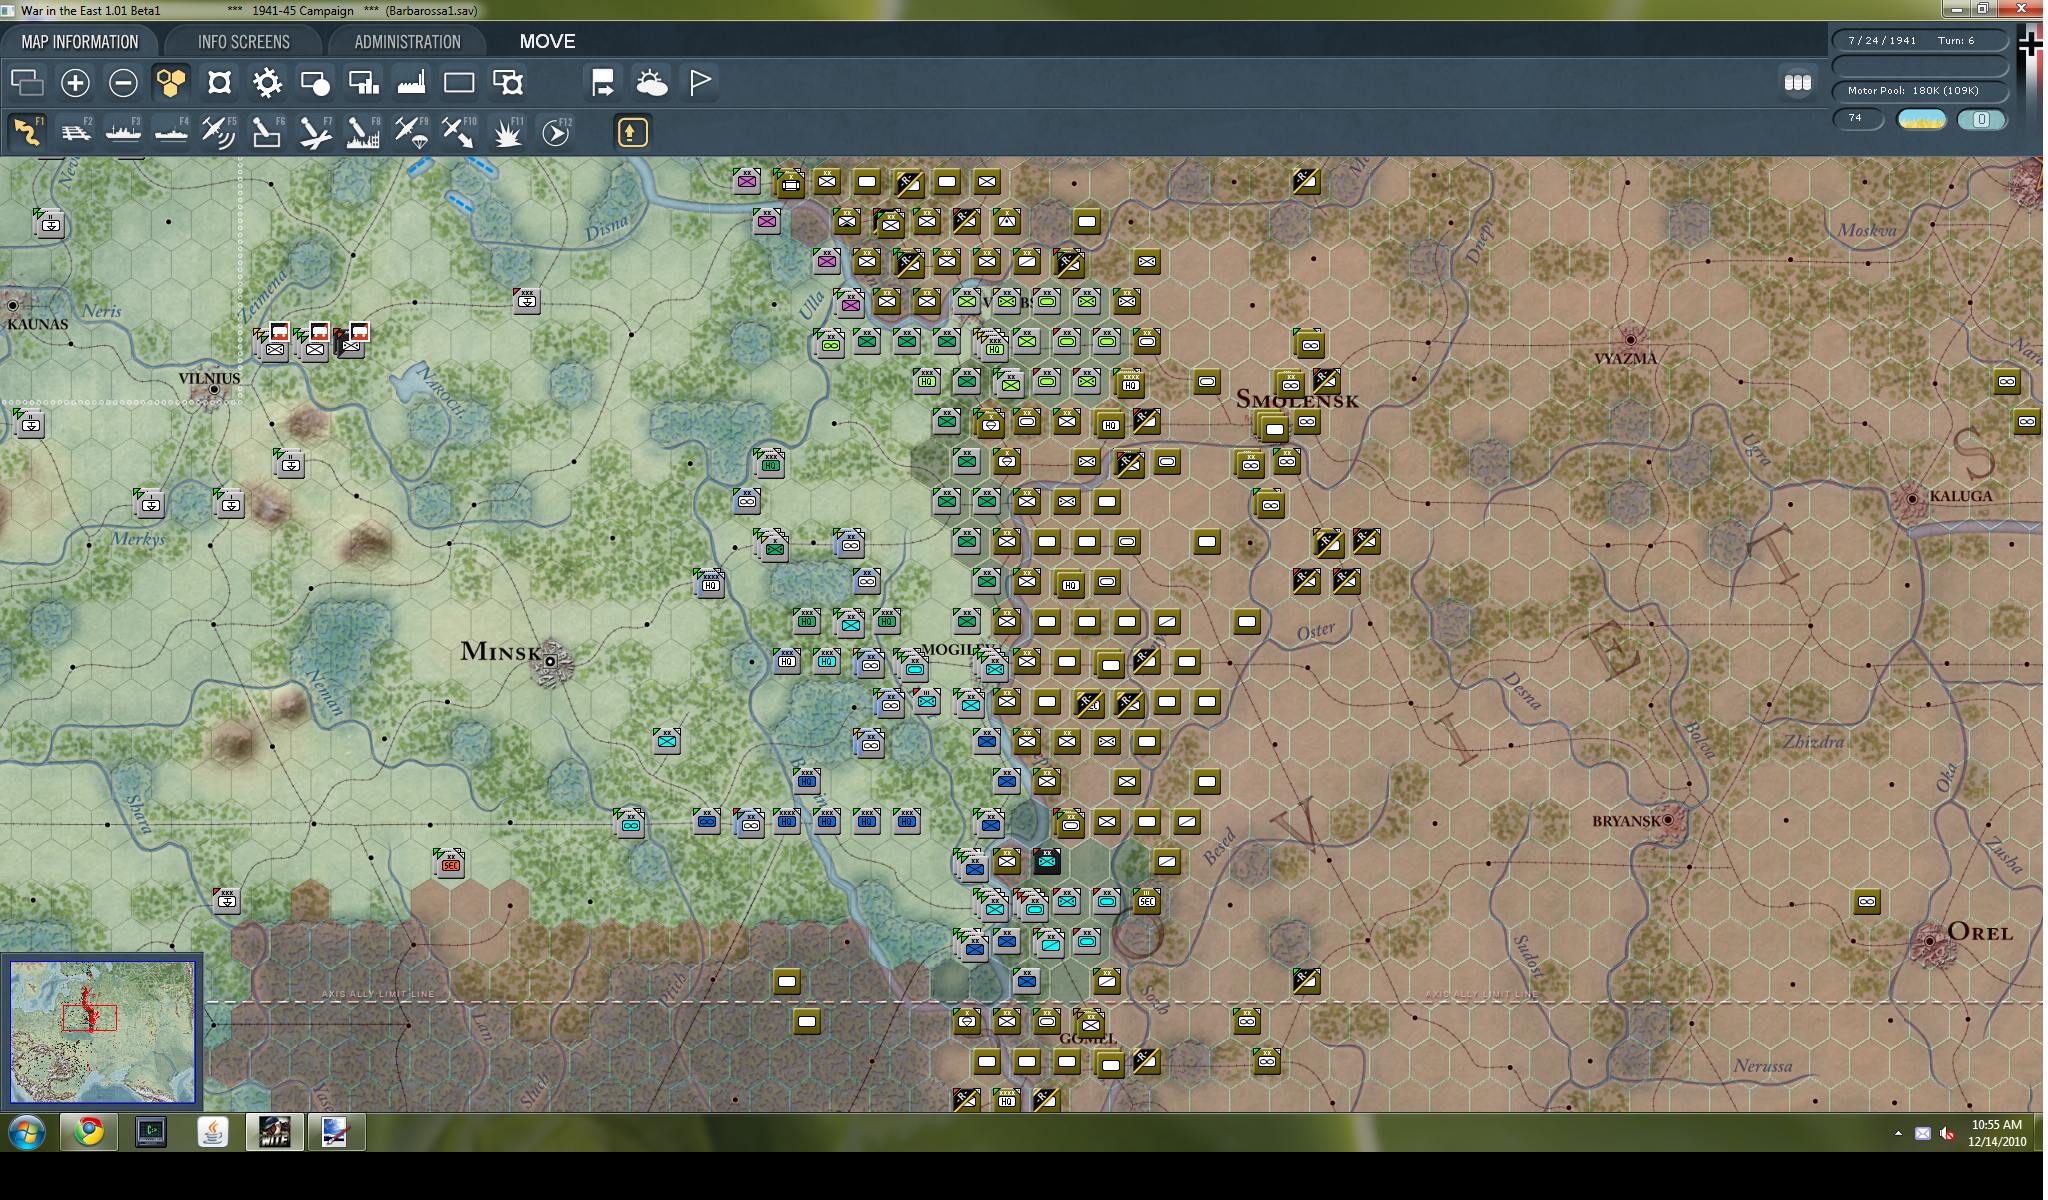Toggle the rectangle-with-gear overlay icon

pos(508,82)
